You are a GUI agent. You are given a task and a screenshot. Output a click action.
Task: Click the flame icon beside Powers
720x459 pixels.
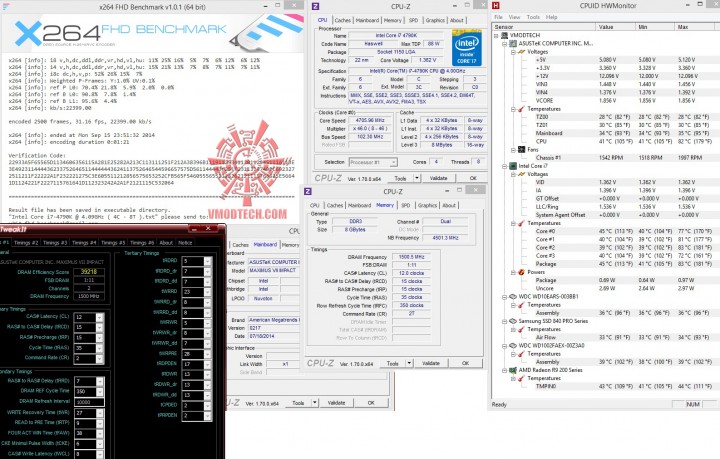[x=521, y=272]
